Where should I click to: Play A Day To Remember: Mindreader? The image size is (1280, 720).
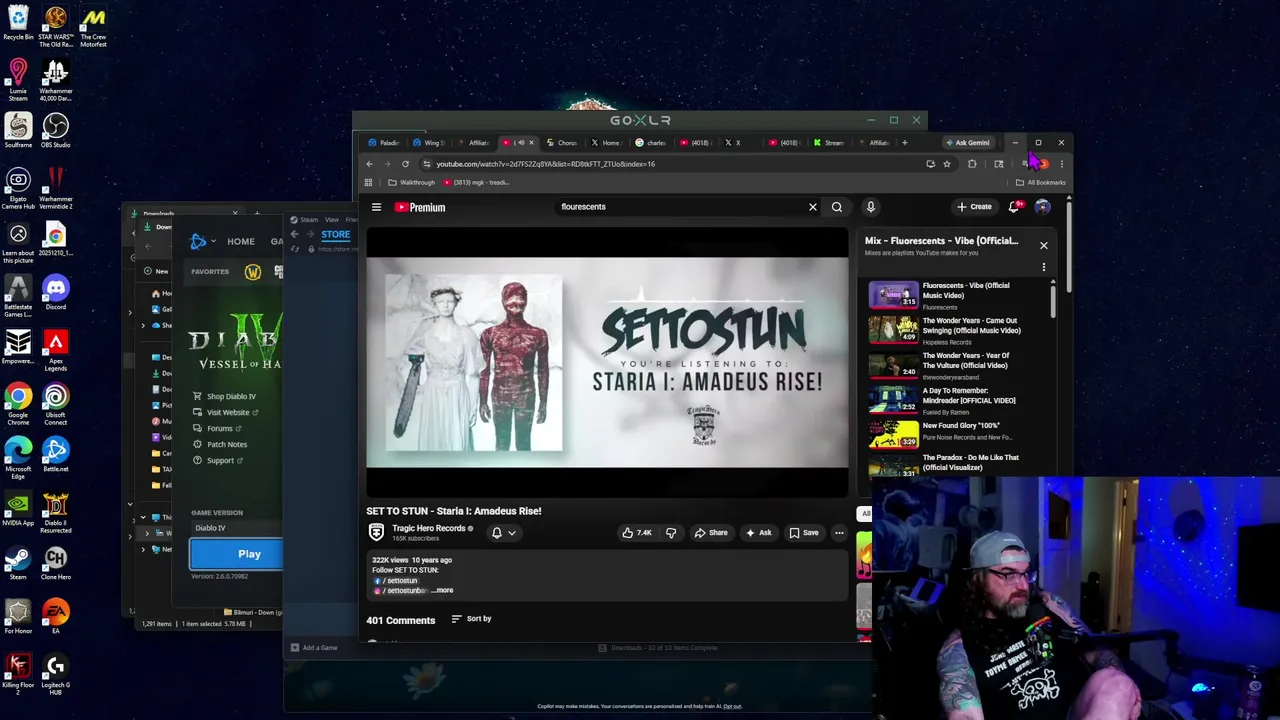point(945,400)
